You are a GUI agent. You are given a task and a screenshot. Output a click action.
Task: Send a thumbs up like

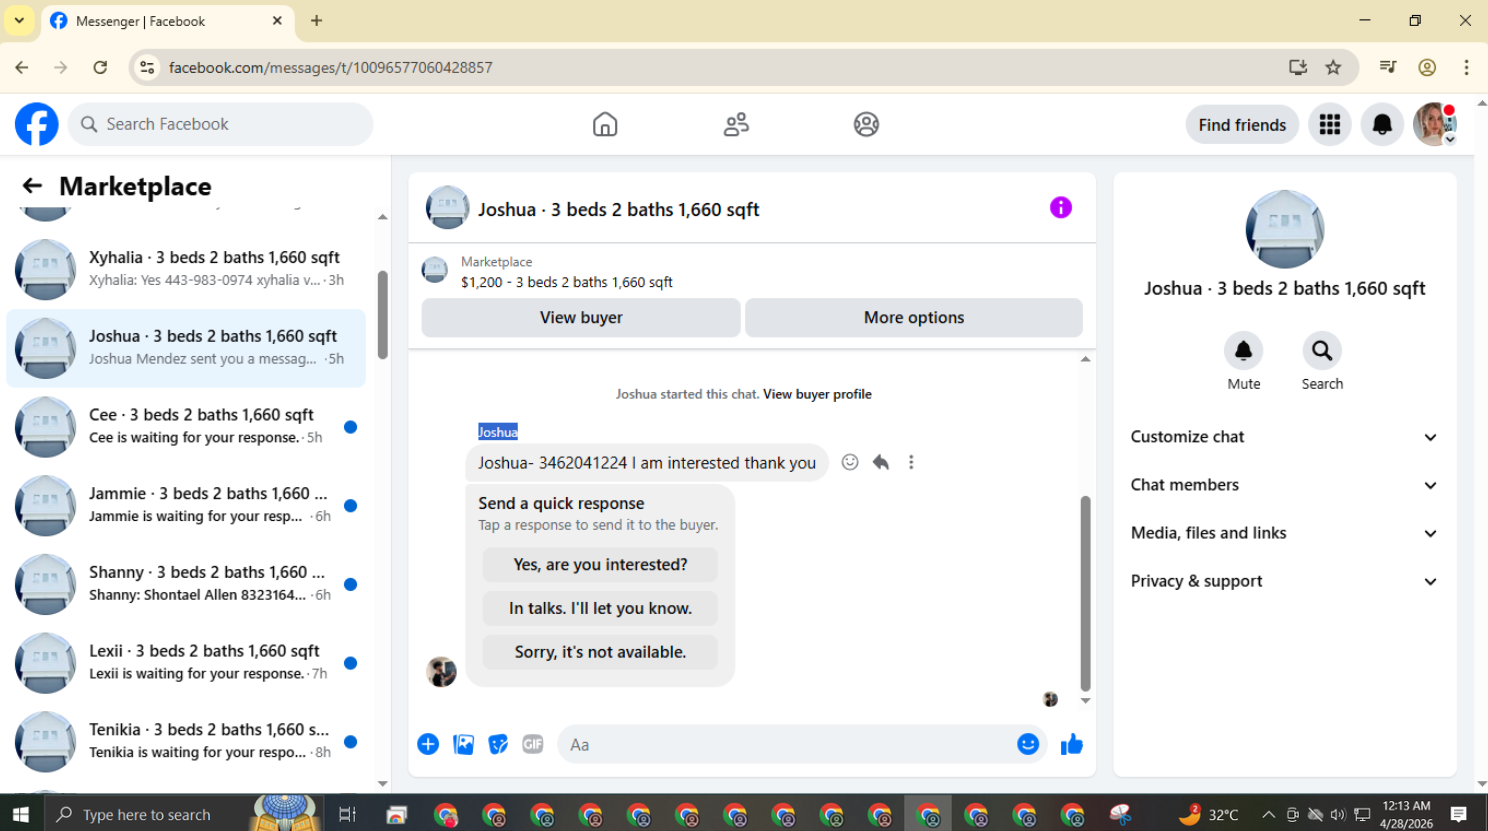(1072, 744)
